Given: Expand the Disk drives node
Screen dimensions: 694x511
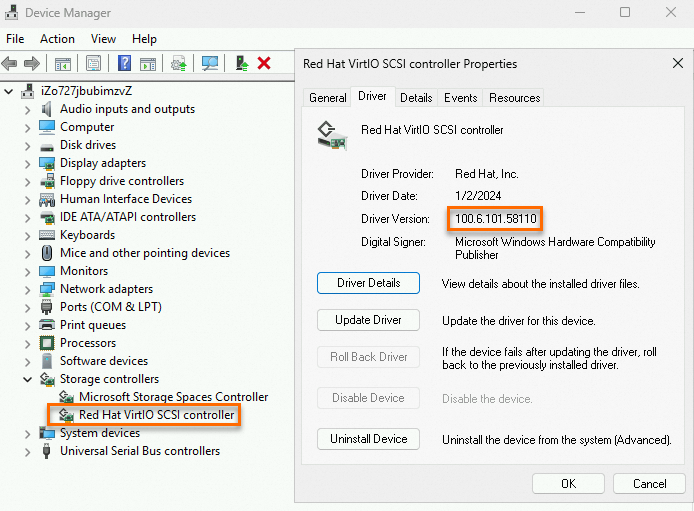Looking at the screenshot, I should [27, 146].
